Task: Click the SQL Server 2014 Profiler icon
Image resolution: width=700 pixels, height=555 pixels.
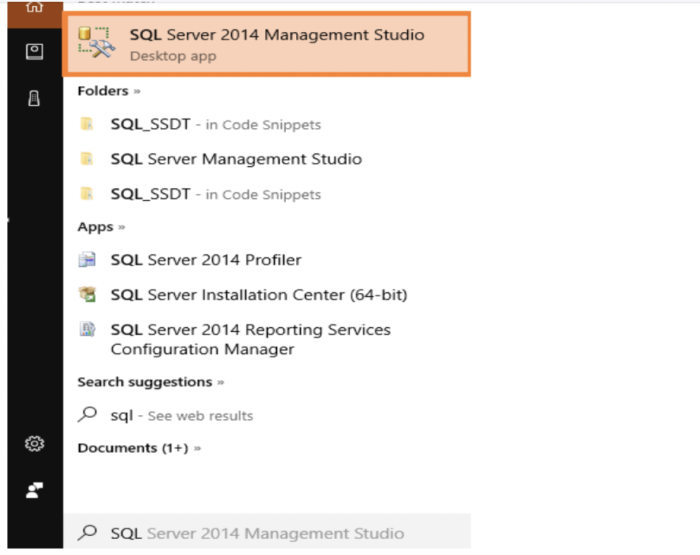Action: 87,259
